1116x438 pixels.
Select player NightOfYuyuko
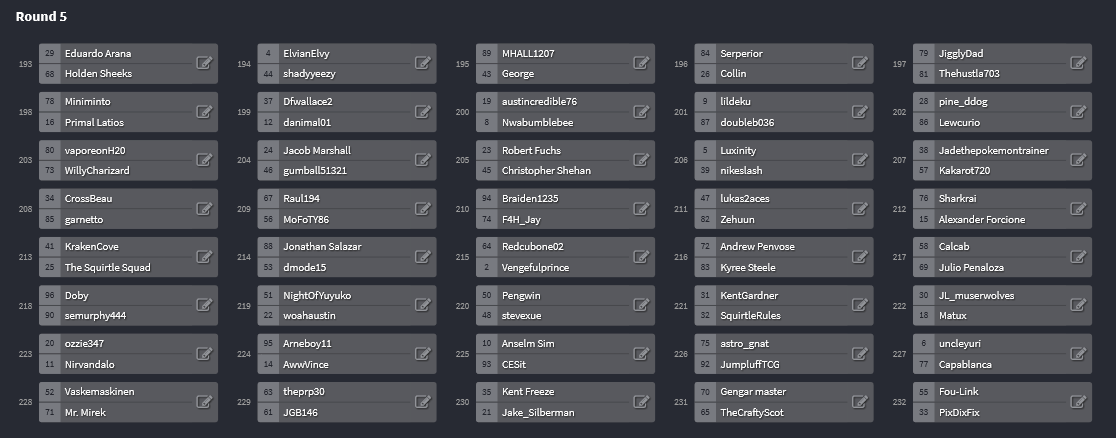tap(317, 296)
